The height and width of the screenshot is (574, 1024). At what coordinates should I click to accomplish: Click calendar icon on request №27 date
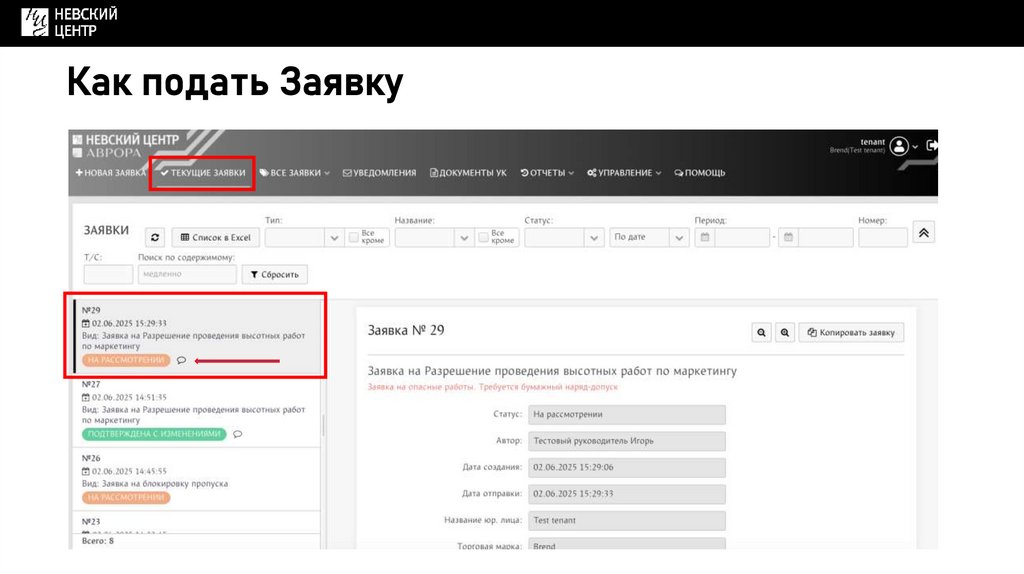(x=86, y=397)
